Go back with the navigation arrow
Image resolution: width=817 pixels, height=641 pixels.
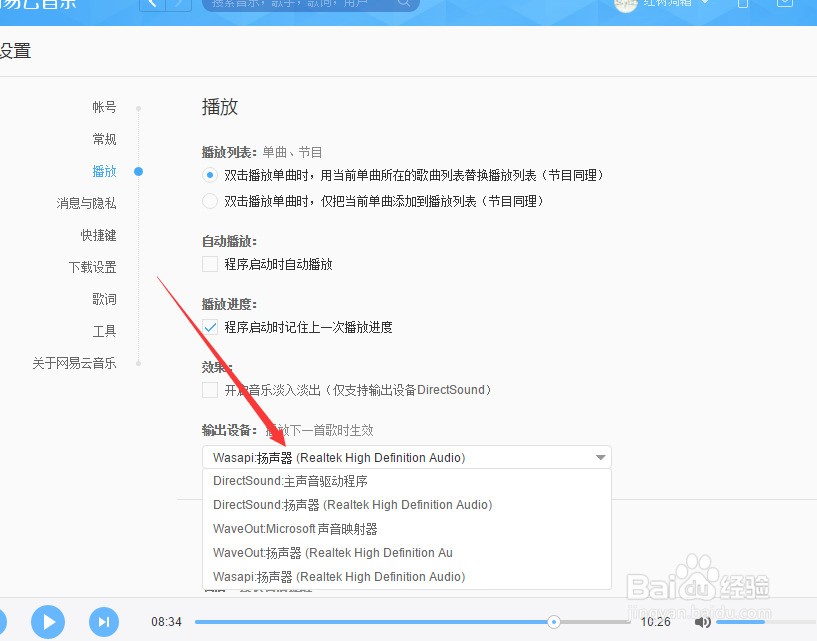click(153, 4)
